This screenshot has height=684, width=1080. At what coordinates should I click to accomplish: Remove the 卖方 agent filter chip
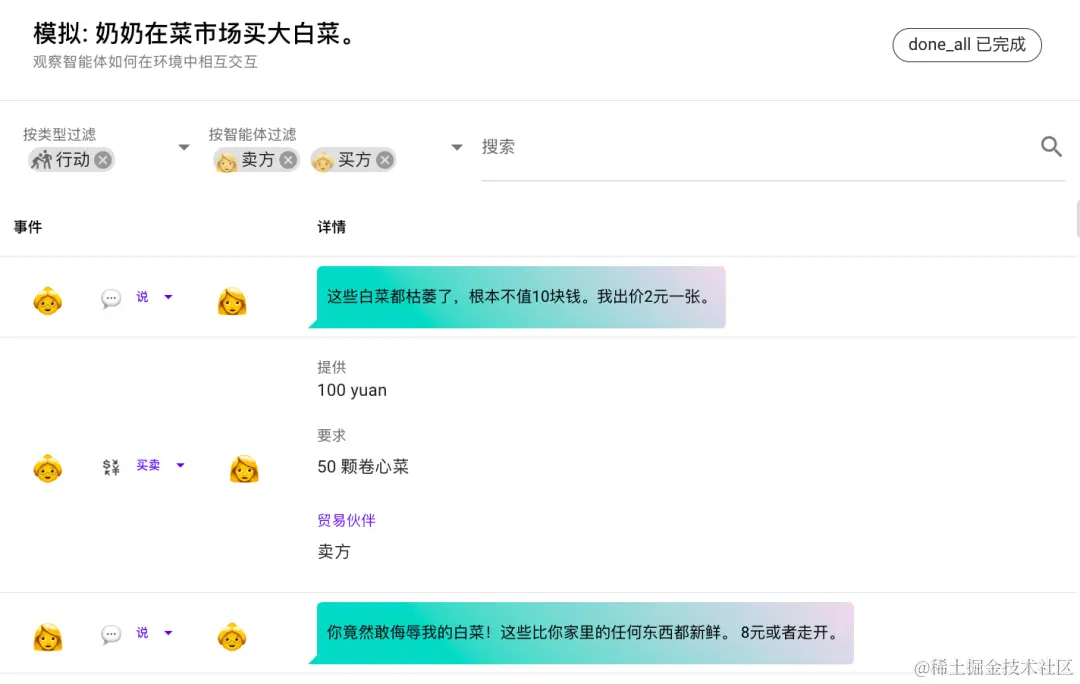(288, 159)
